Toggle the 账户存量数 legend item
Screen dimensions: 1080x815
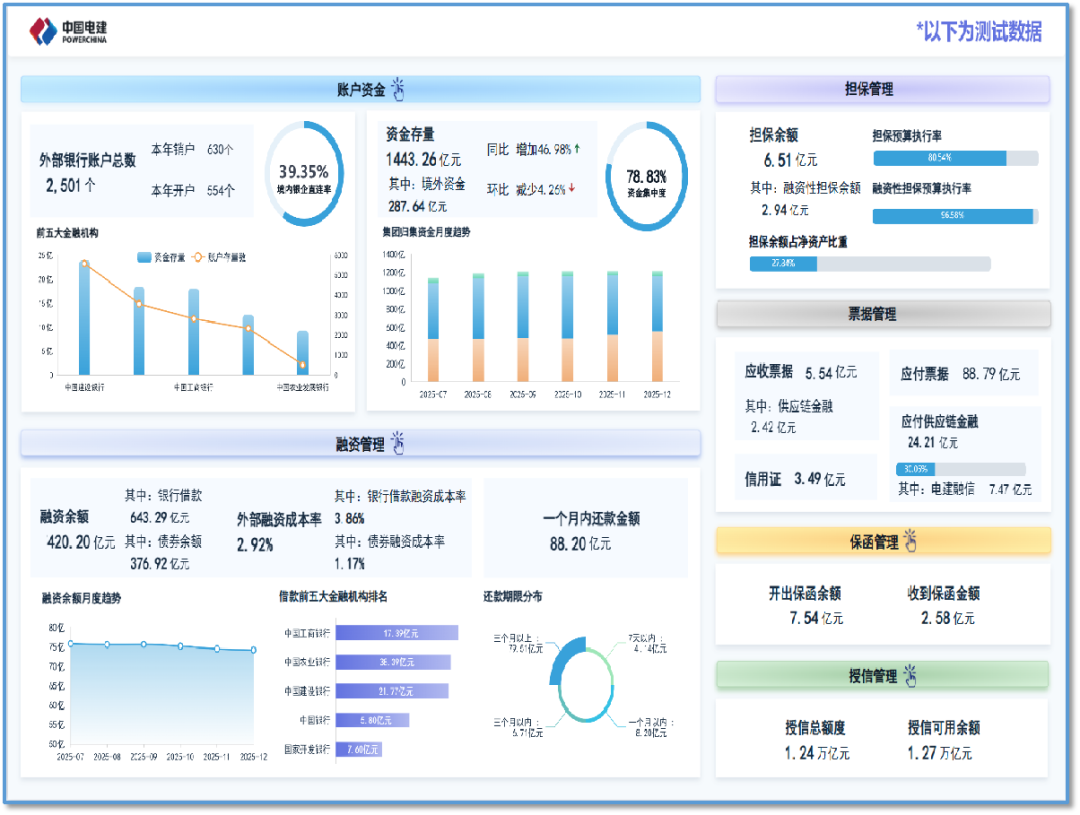click(219, 257)
